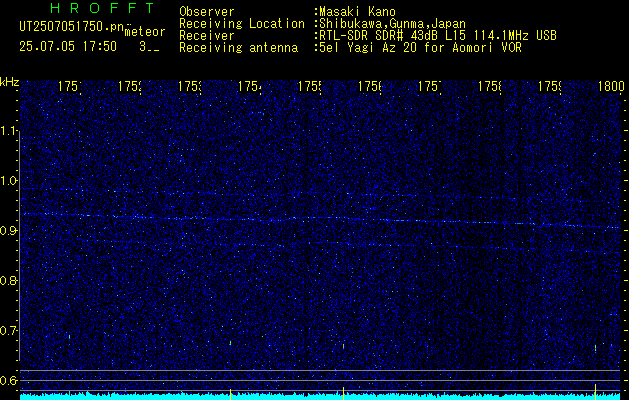
Task: Select the RTL-SDR SDR# 114.1MHz USB receiver text
Action: click(436, 36)
